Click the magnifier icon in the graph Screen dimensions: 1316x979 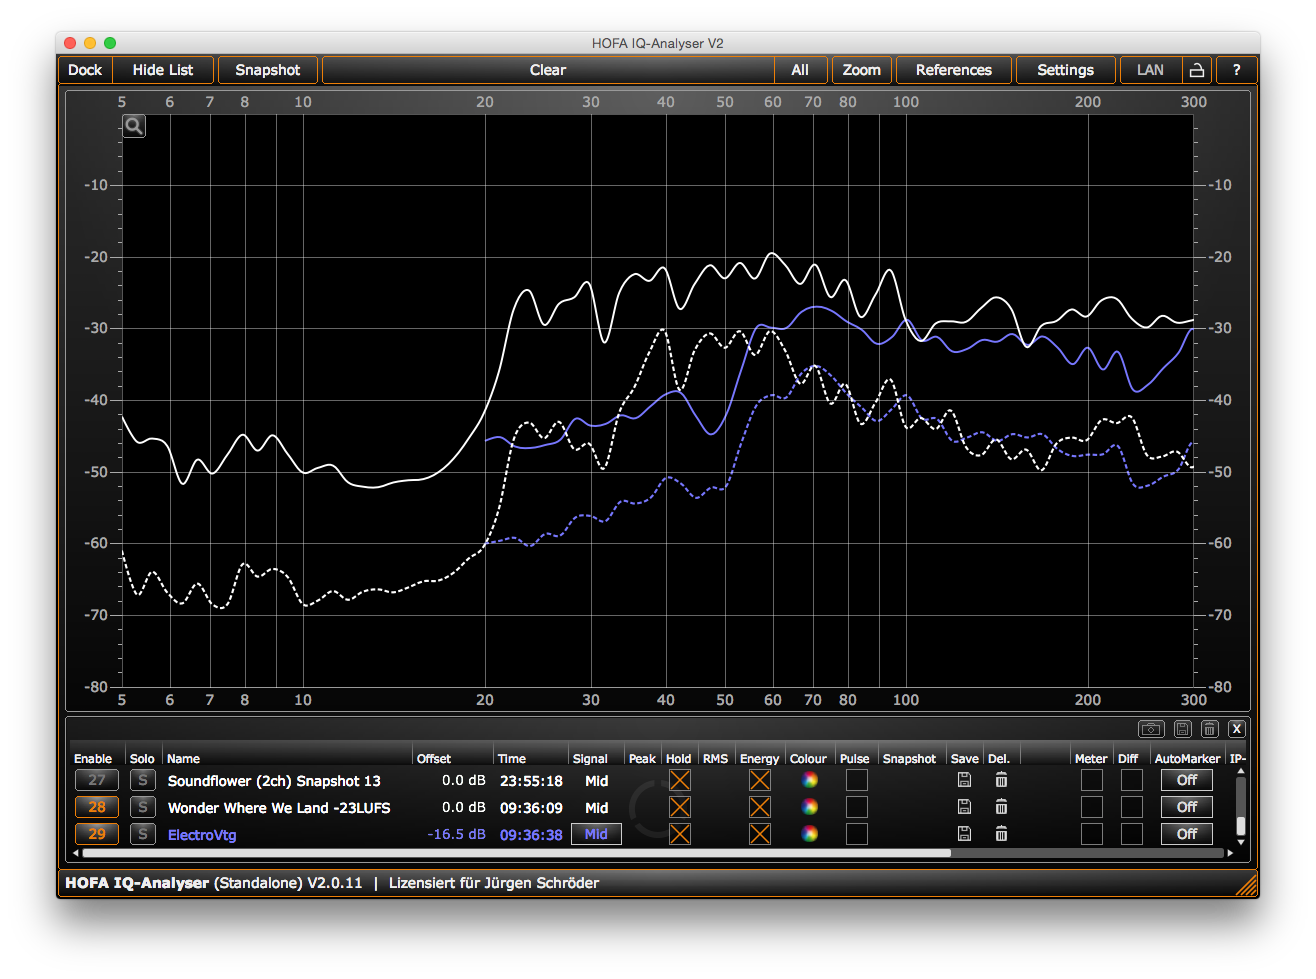pyautogui.click(x=134, y=126)
